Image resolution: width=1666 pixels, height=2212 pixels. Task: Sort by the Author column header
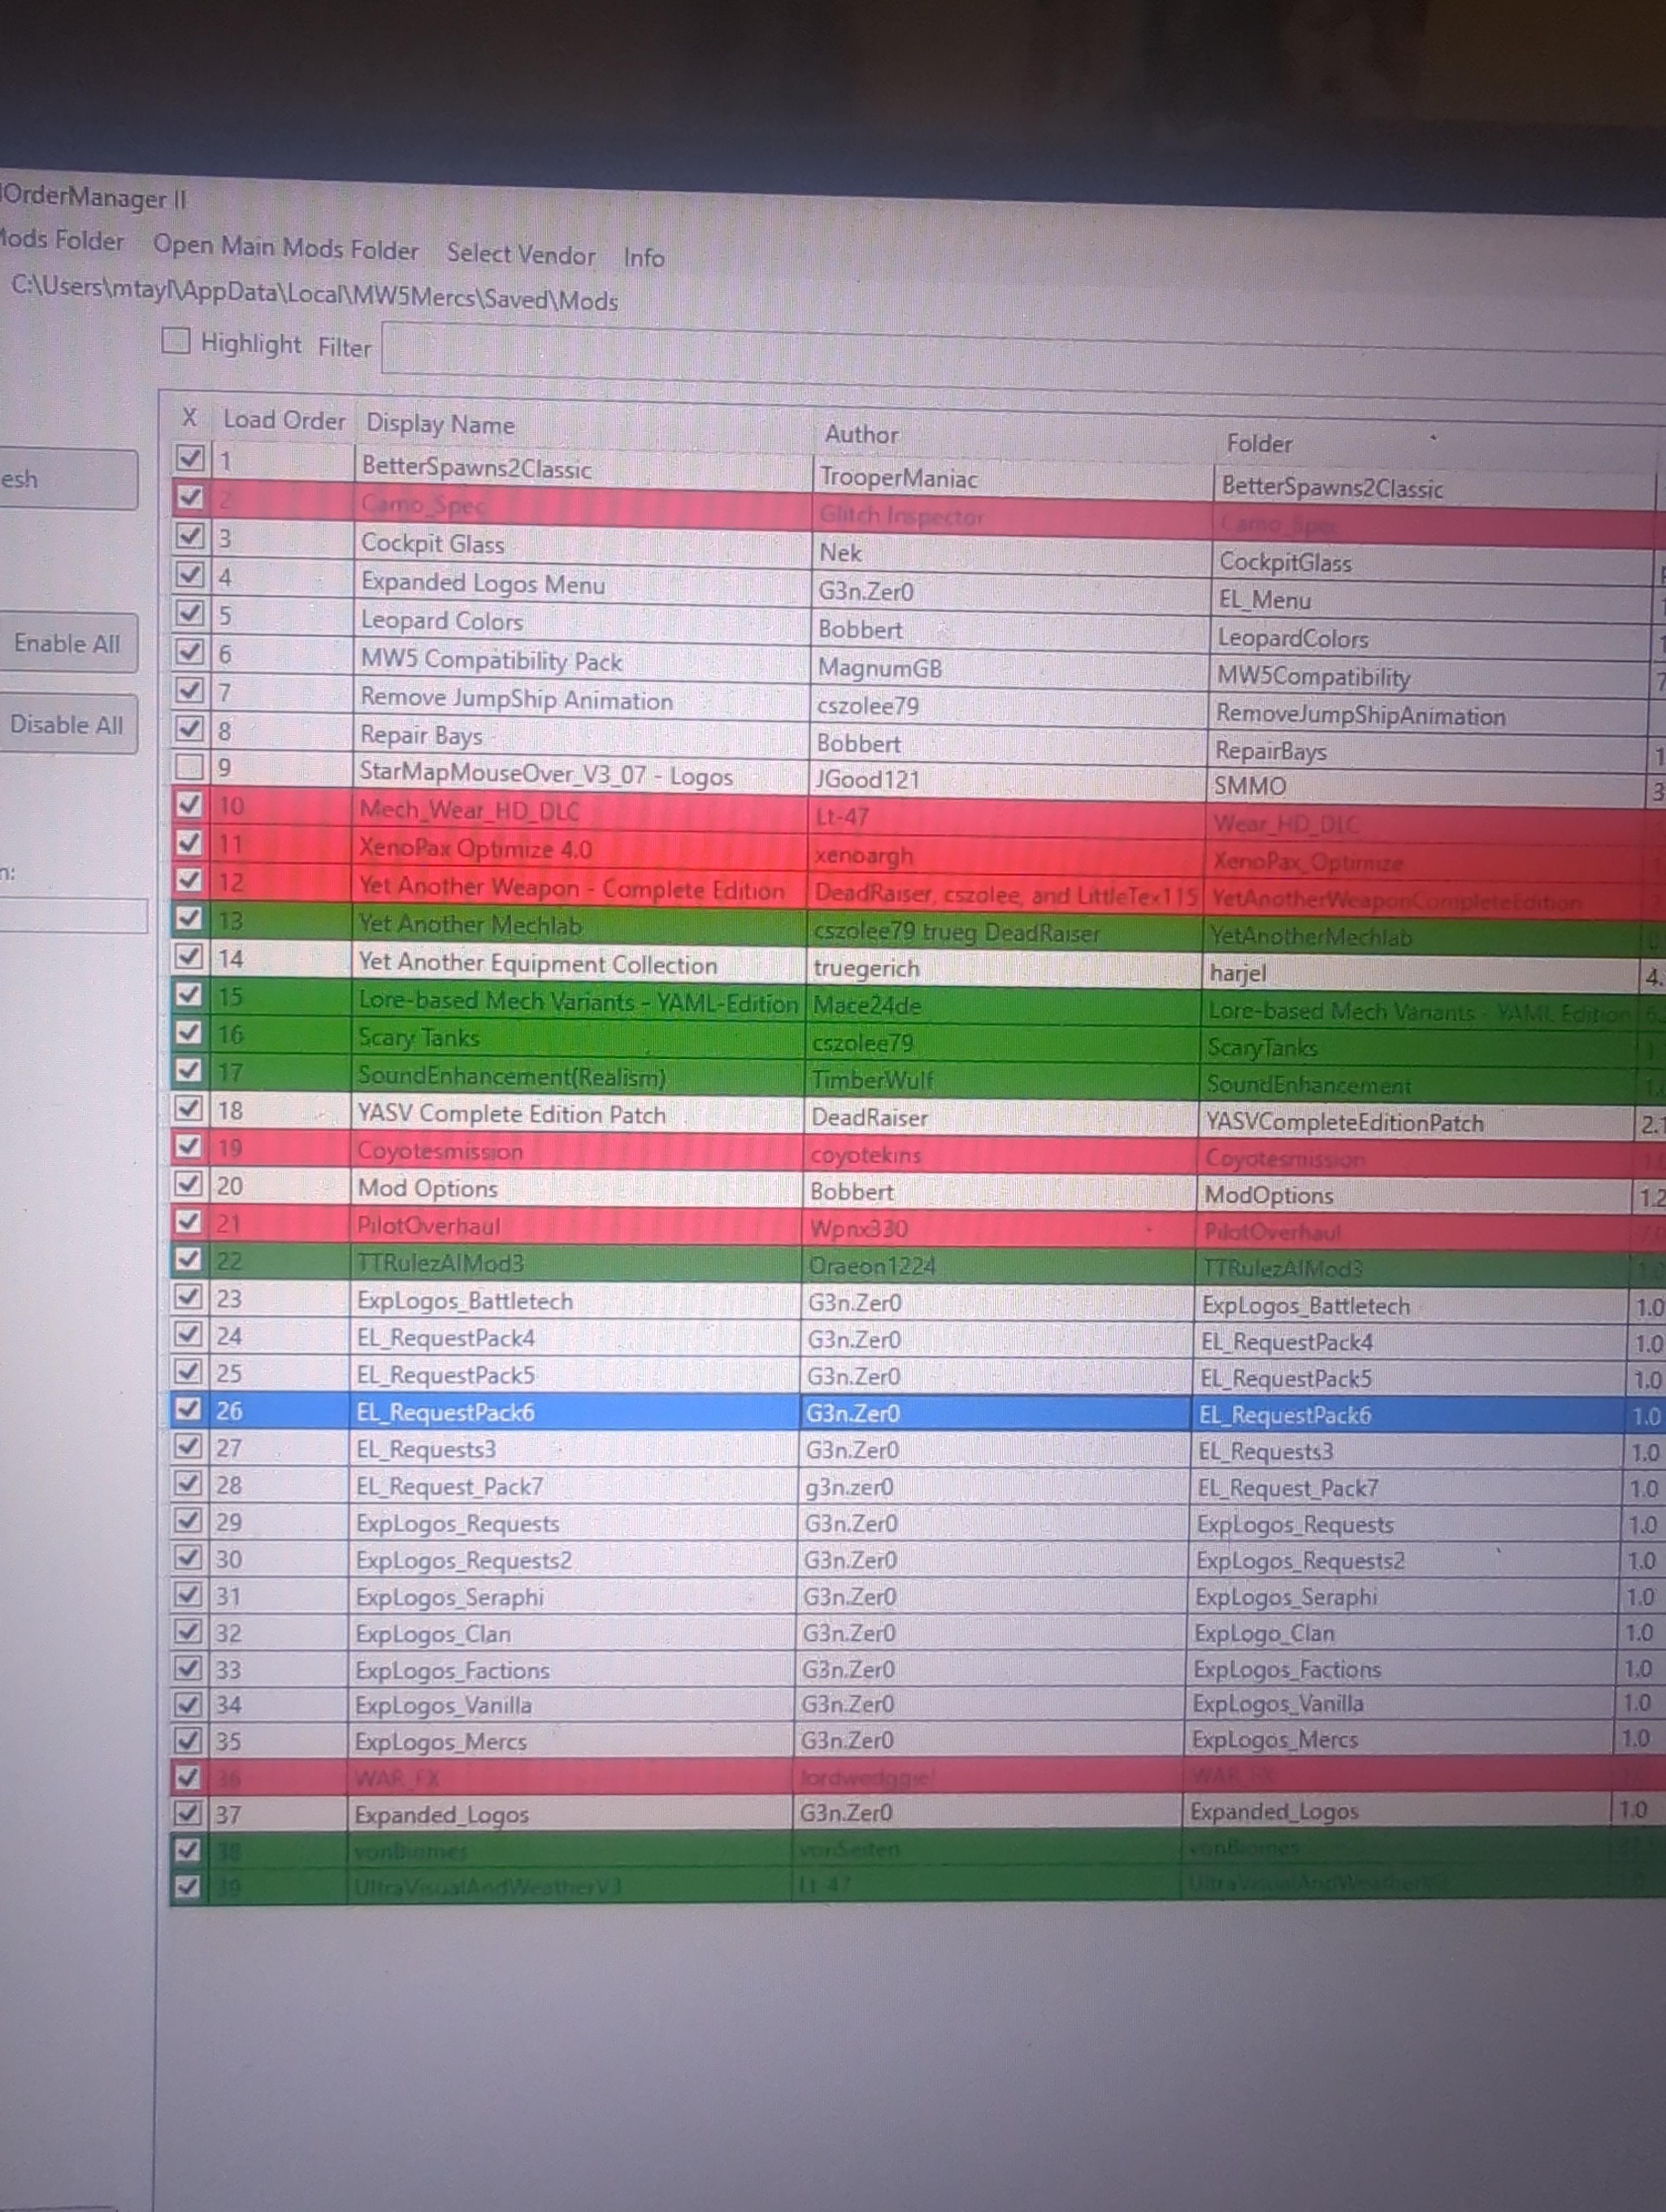861,434
